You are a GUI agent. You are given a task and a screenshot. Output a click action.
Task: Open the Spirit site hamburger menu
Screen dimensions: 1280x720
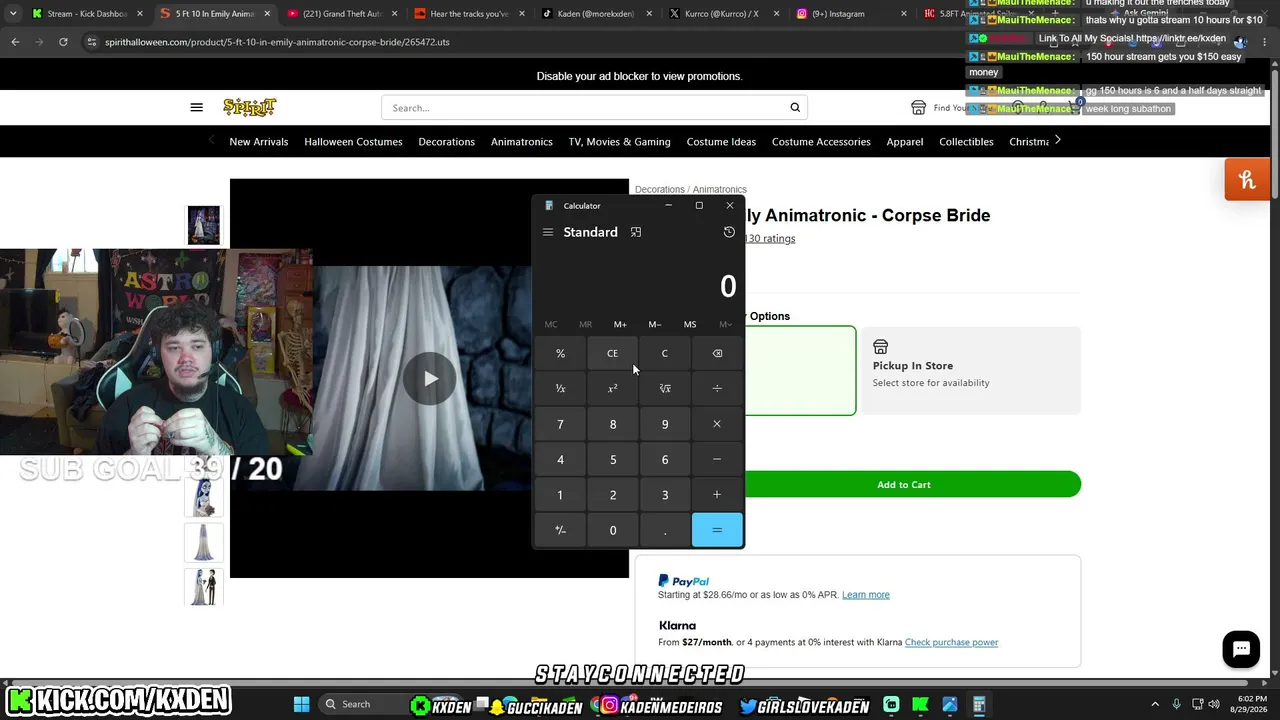[x=196, y=107]
